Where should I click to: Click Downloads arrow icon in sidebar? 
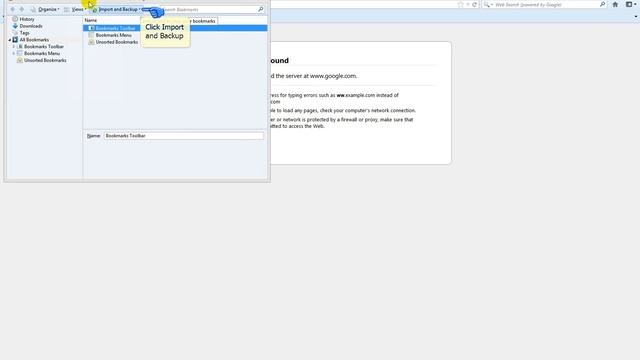15,26
